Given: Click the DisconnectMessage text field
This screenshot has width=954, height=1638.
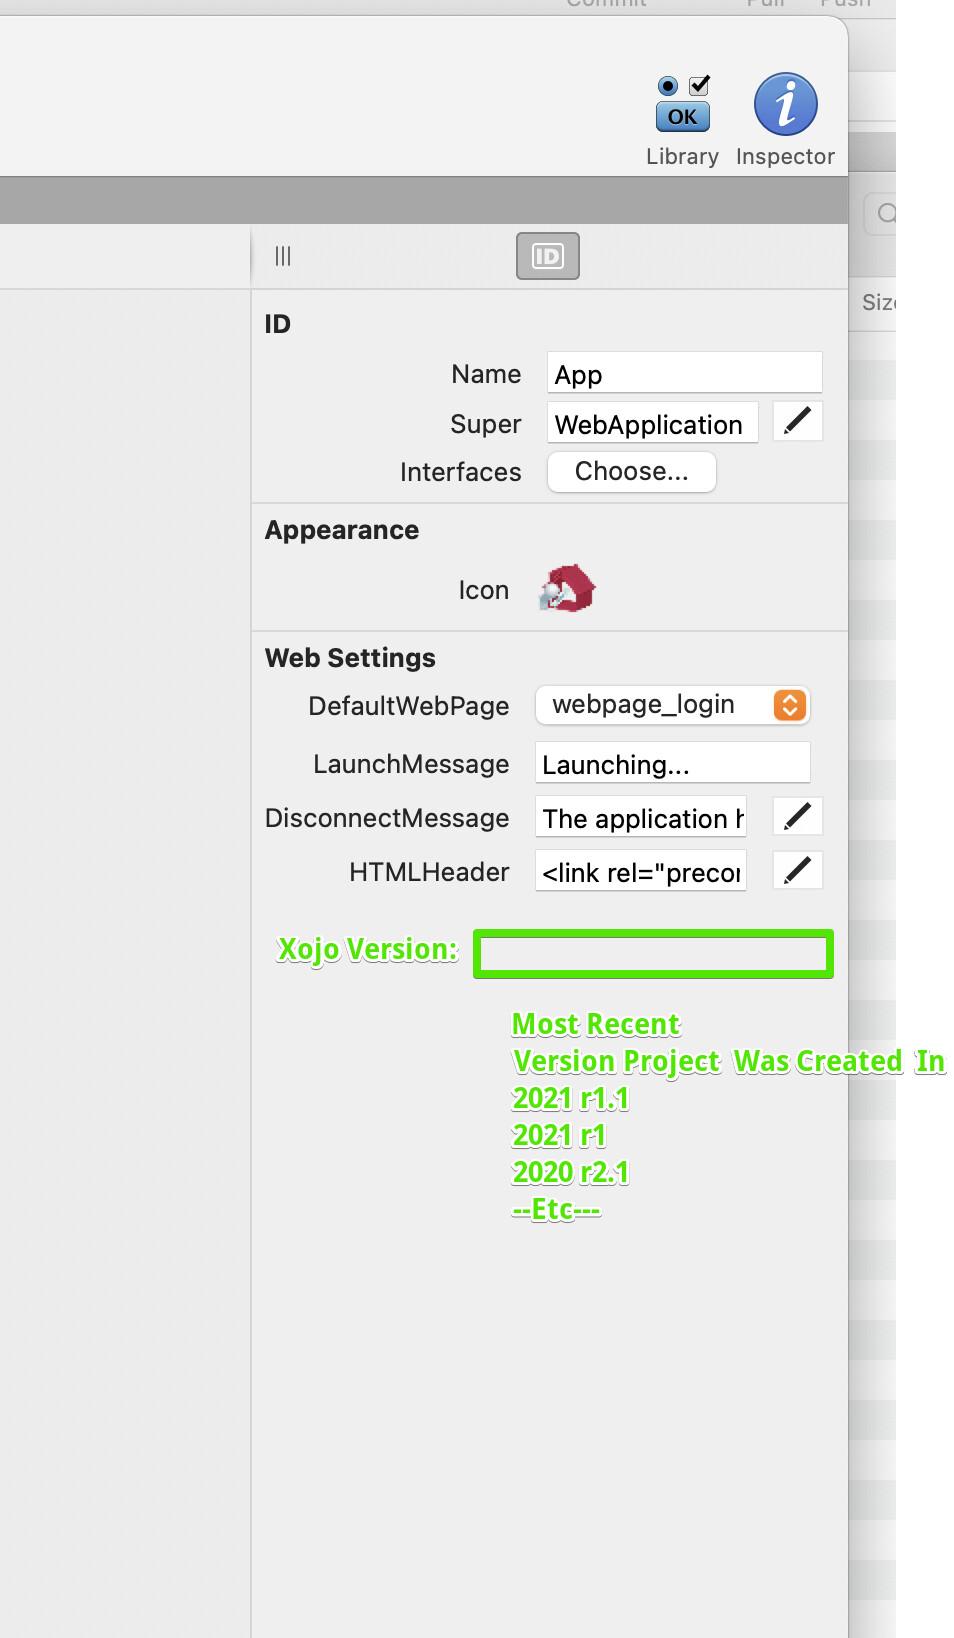Looking at the screenshot, I should pos(641,817).
